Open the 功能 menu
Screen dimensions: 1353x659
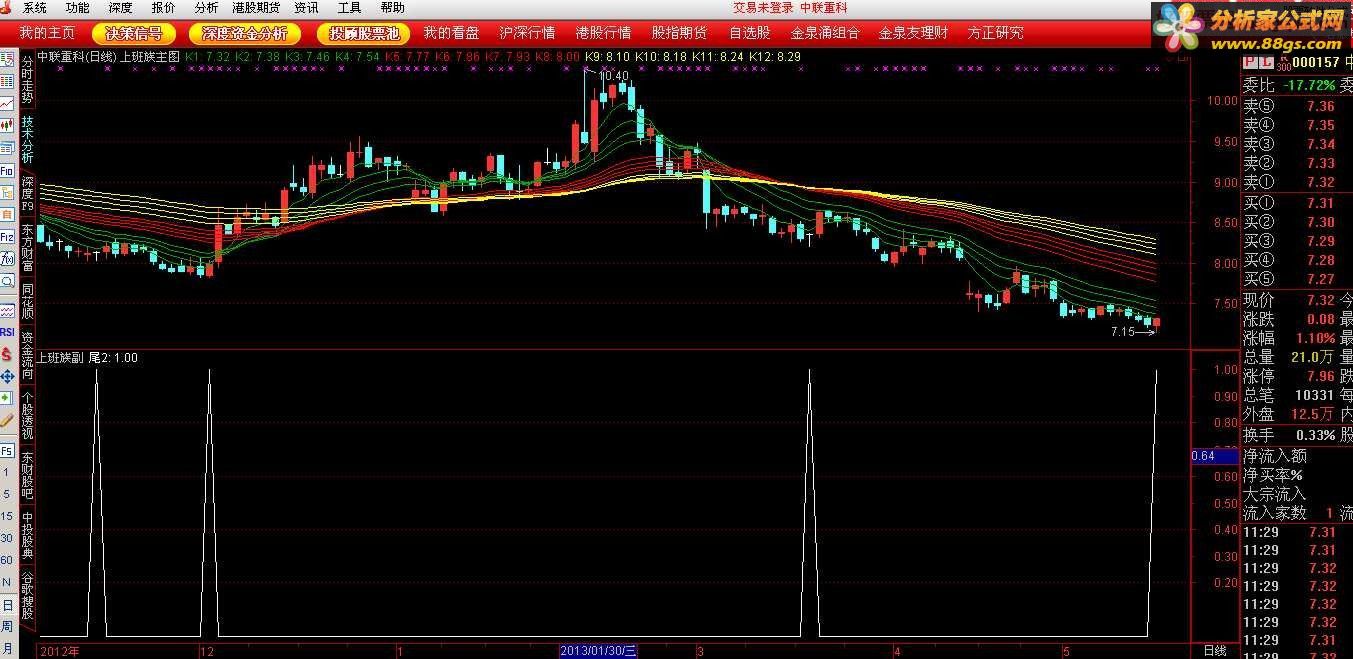(x=77, y=7)
